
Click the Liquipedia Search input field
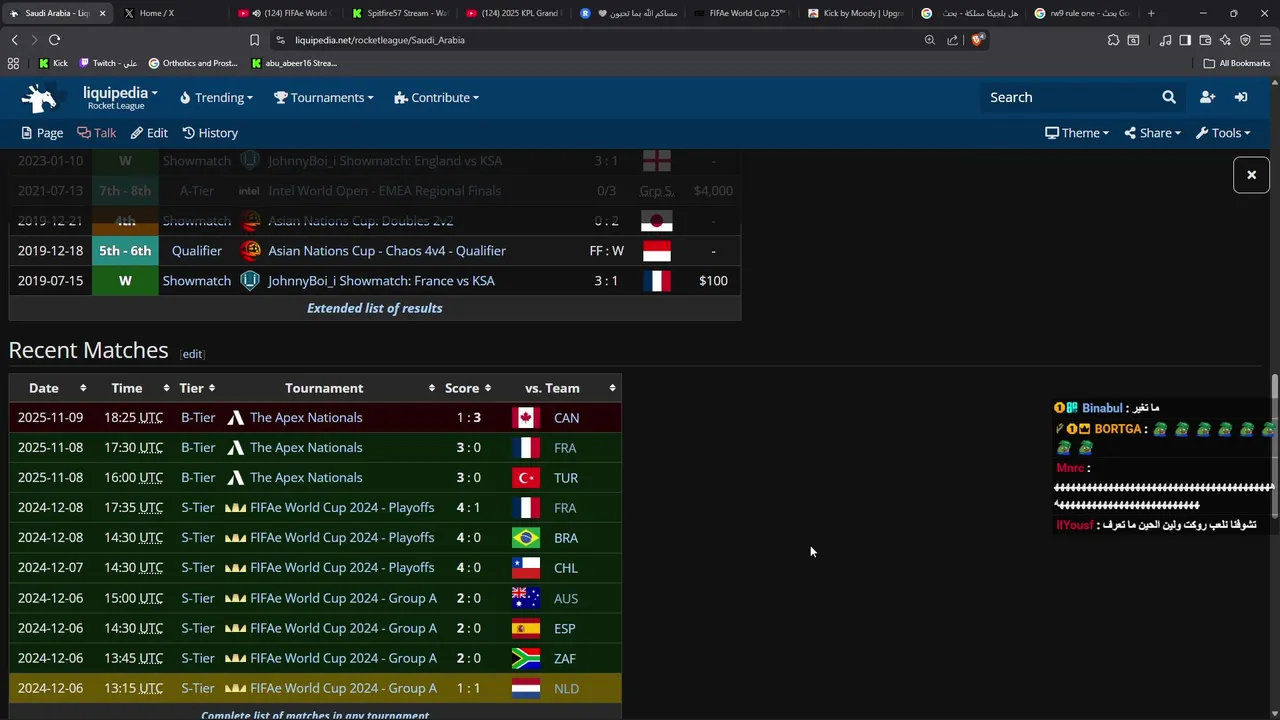(x=1068, y=97)
